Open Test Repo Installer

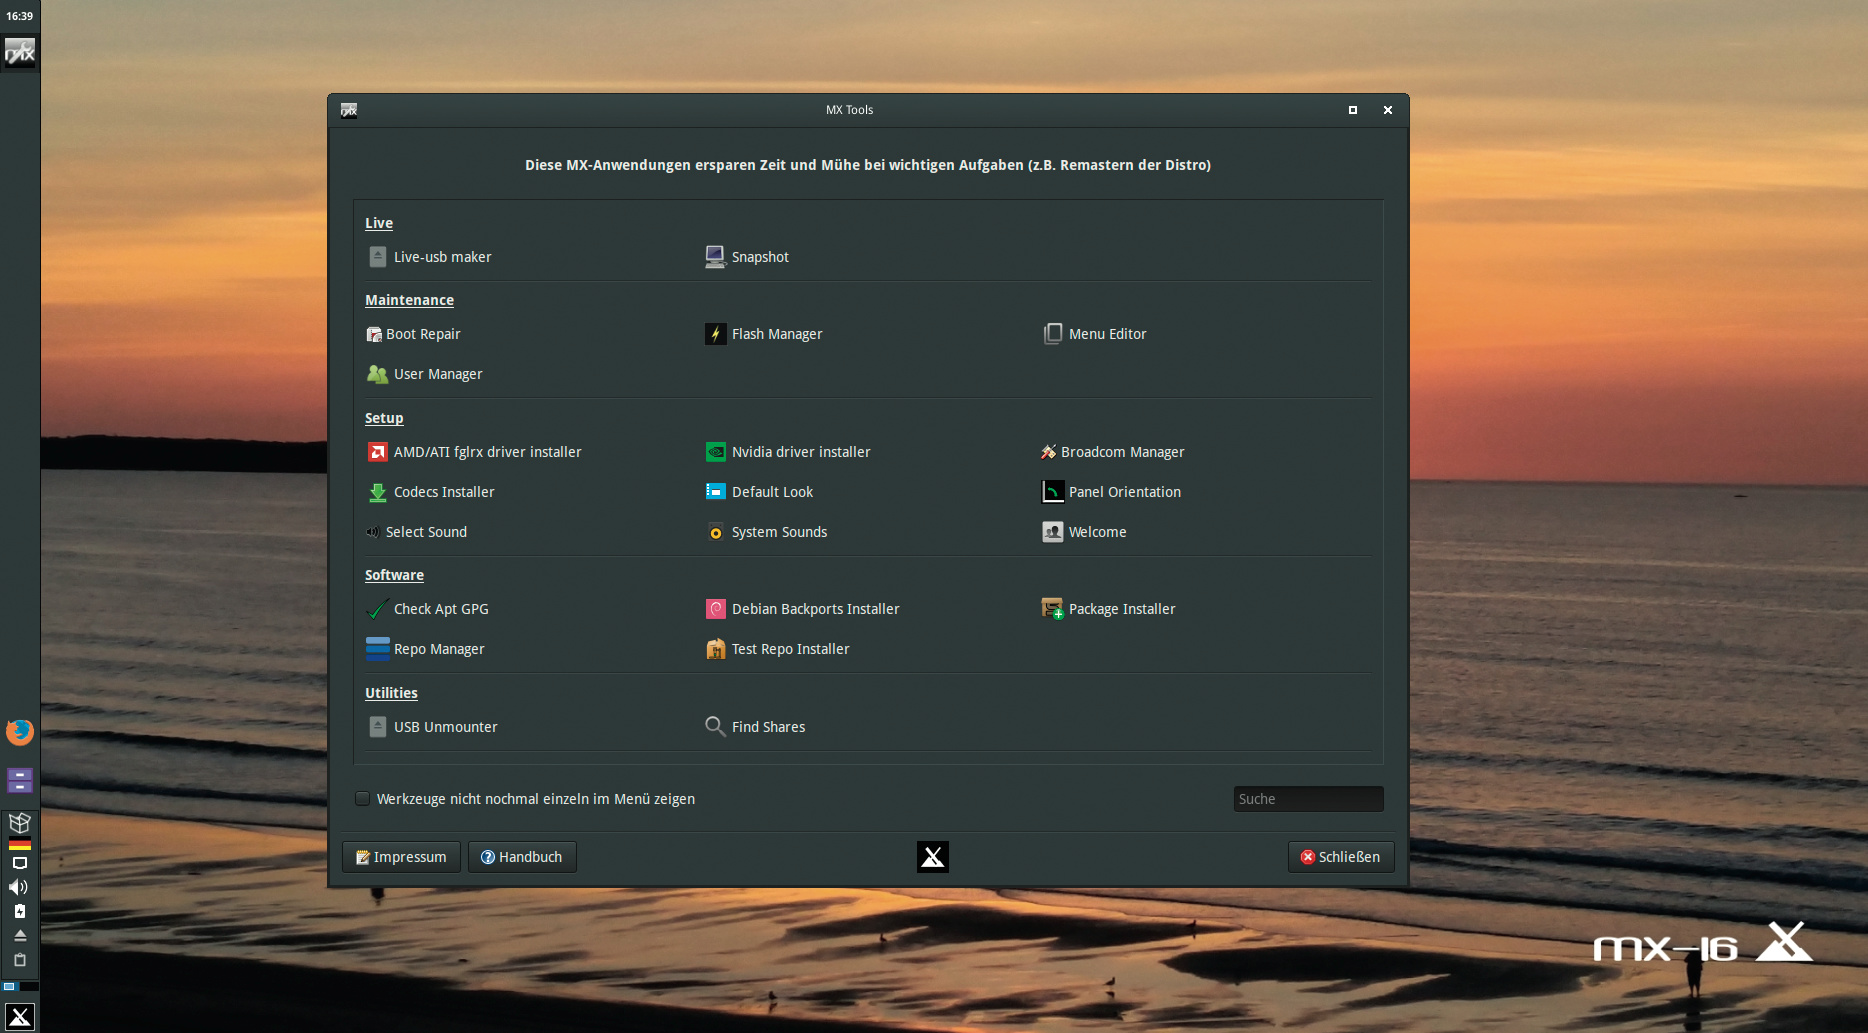pos(778,649)
